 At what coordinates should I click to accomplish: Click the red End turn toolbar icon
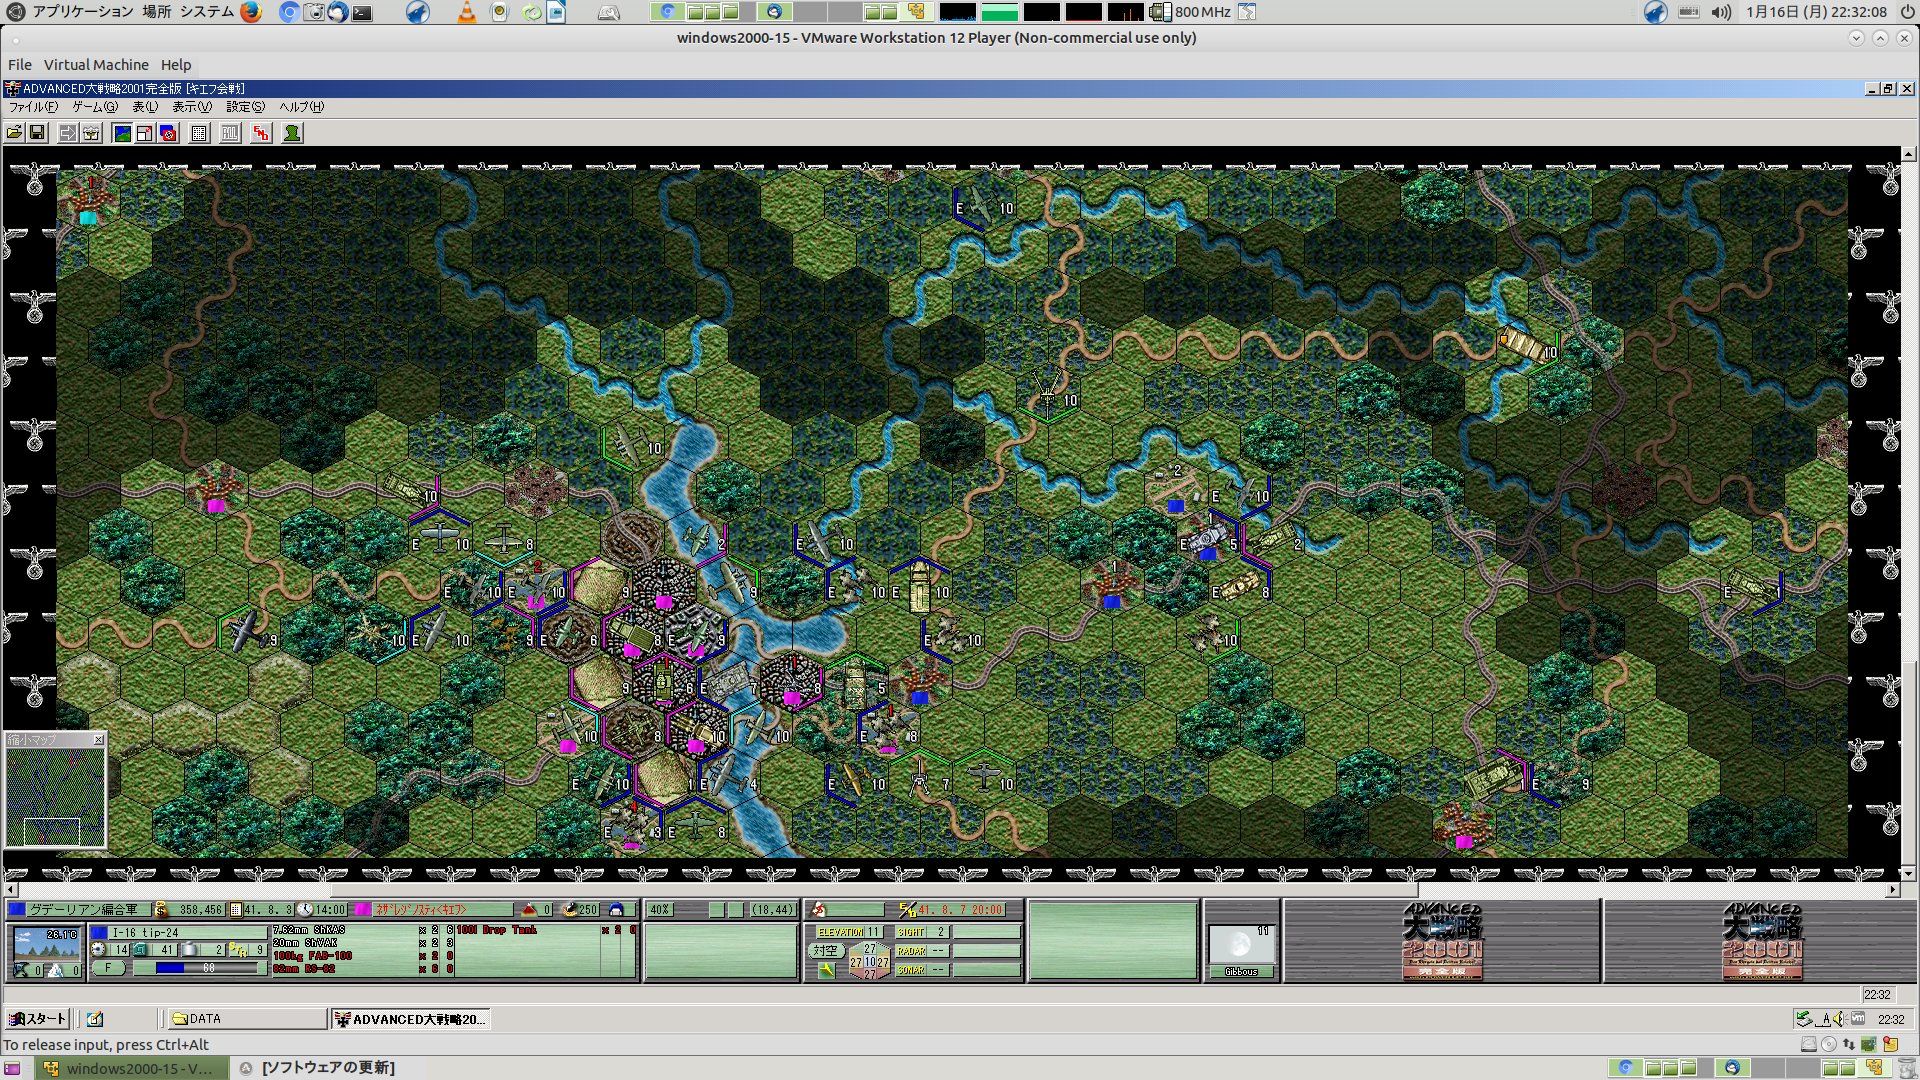261,133
